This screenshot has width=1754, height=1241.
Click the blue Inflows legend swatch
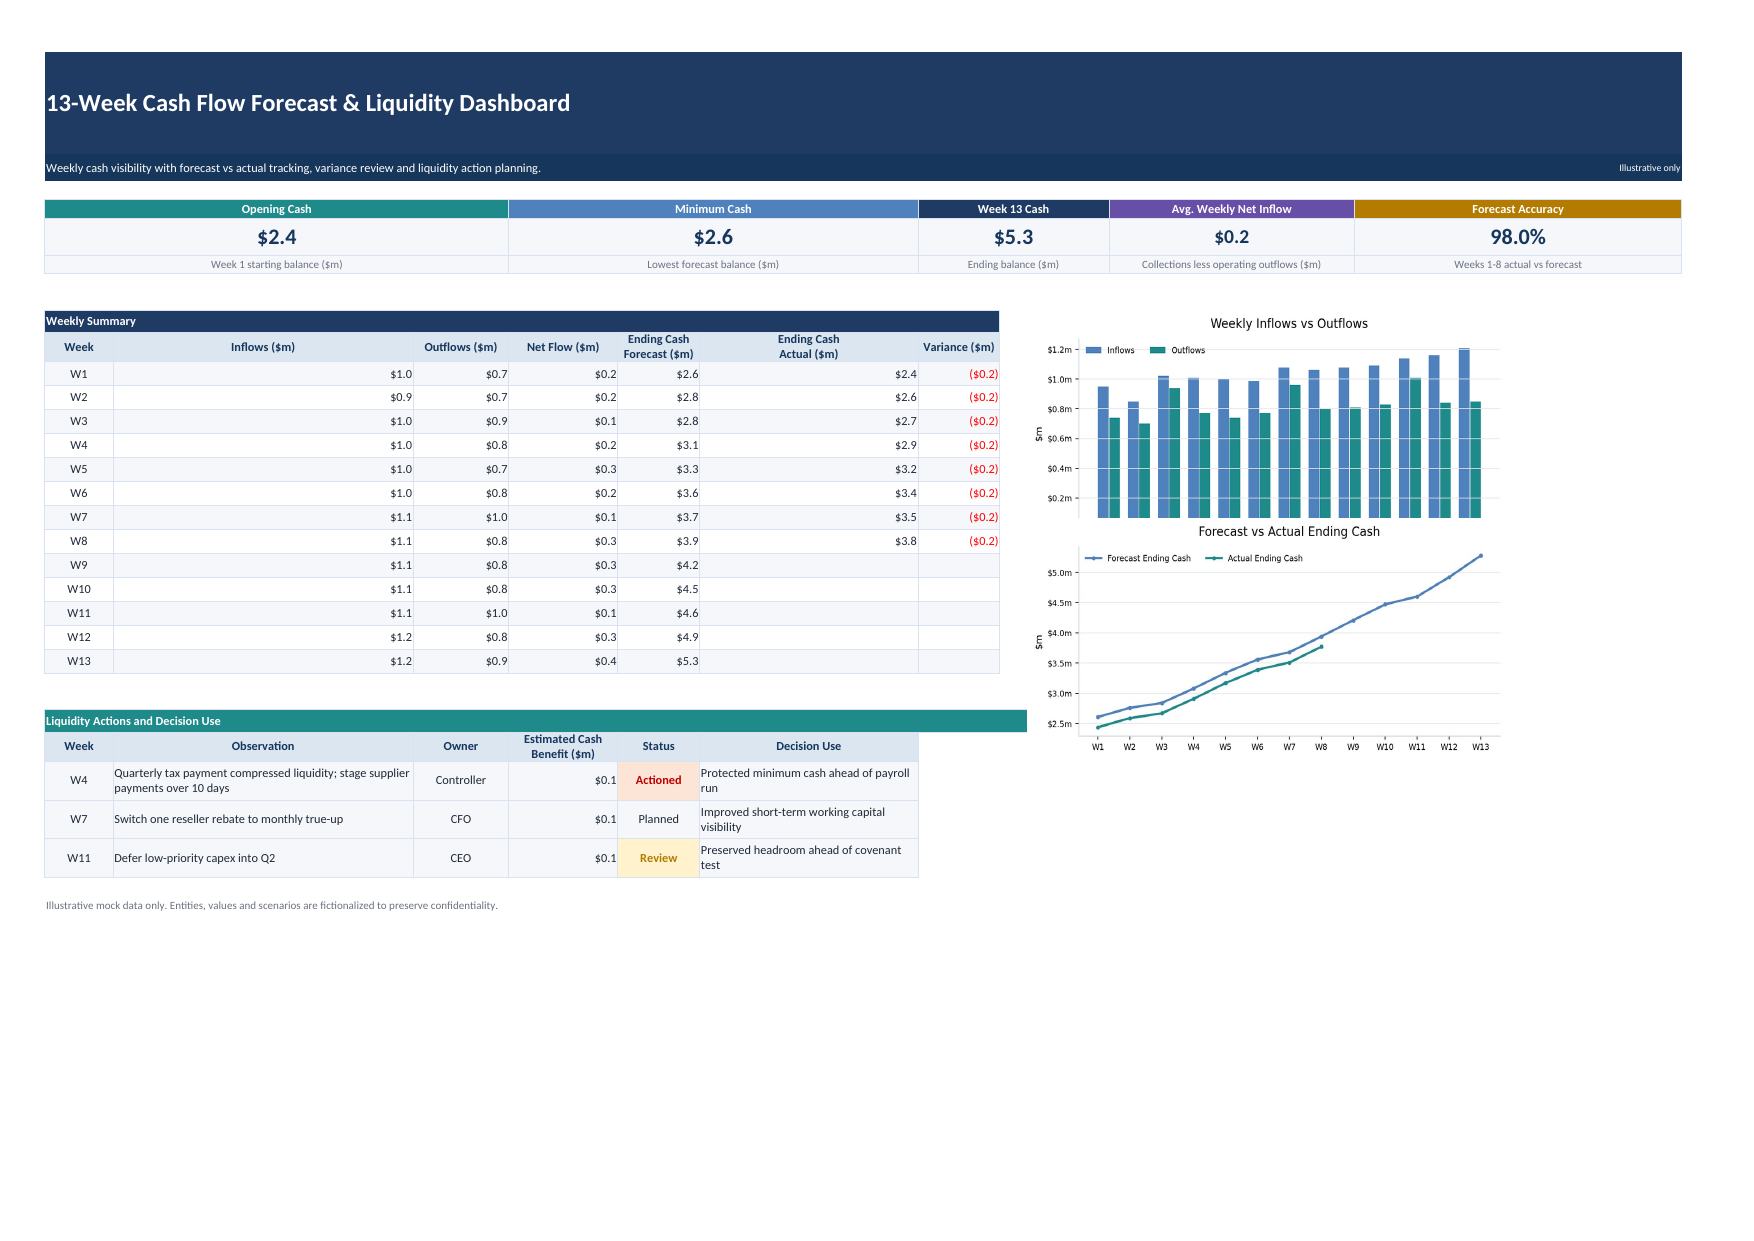[1093, 350]
